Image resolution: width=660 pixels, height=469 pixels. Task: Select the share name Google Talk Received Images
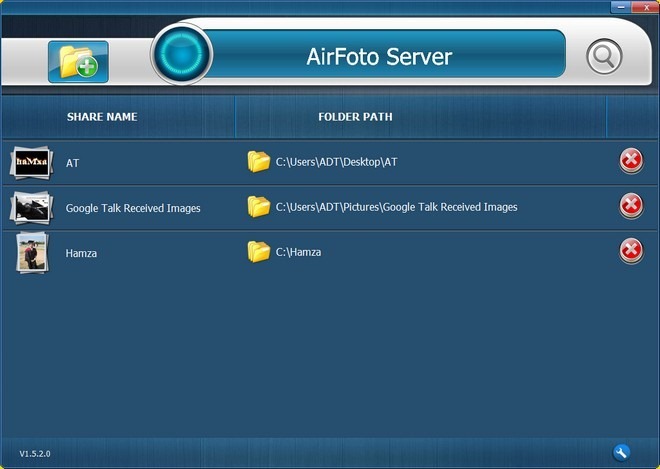click(133, 208)
